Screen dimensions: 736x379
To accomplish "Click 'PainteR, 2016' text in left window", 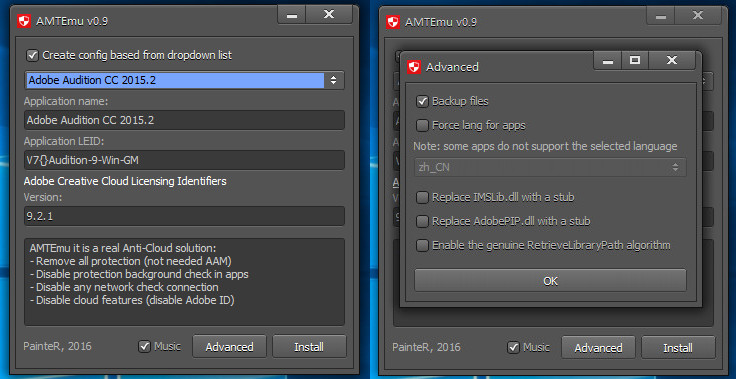I will (x=57, y=347).
